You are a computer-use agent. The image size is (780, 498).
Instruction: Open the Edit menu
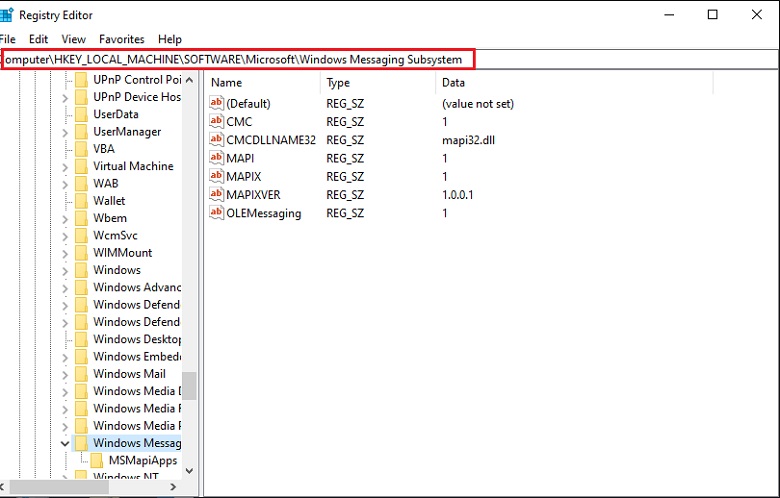pos(38,39)
